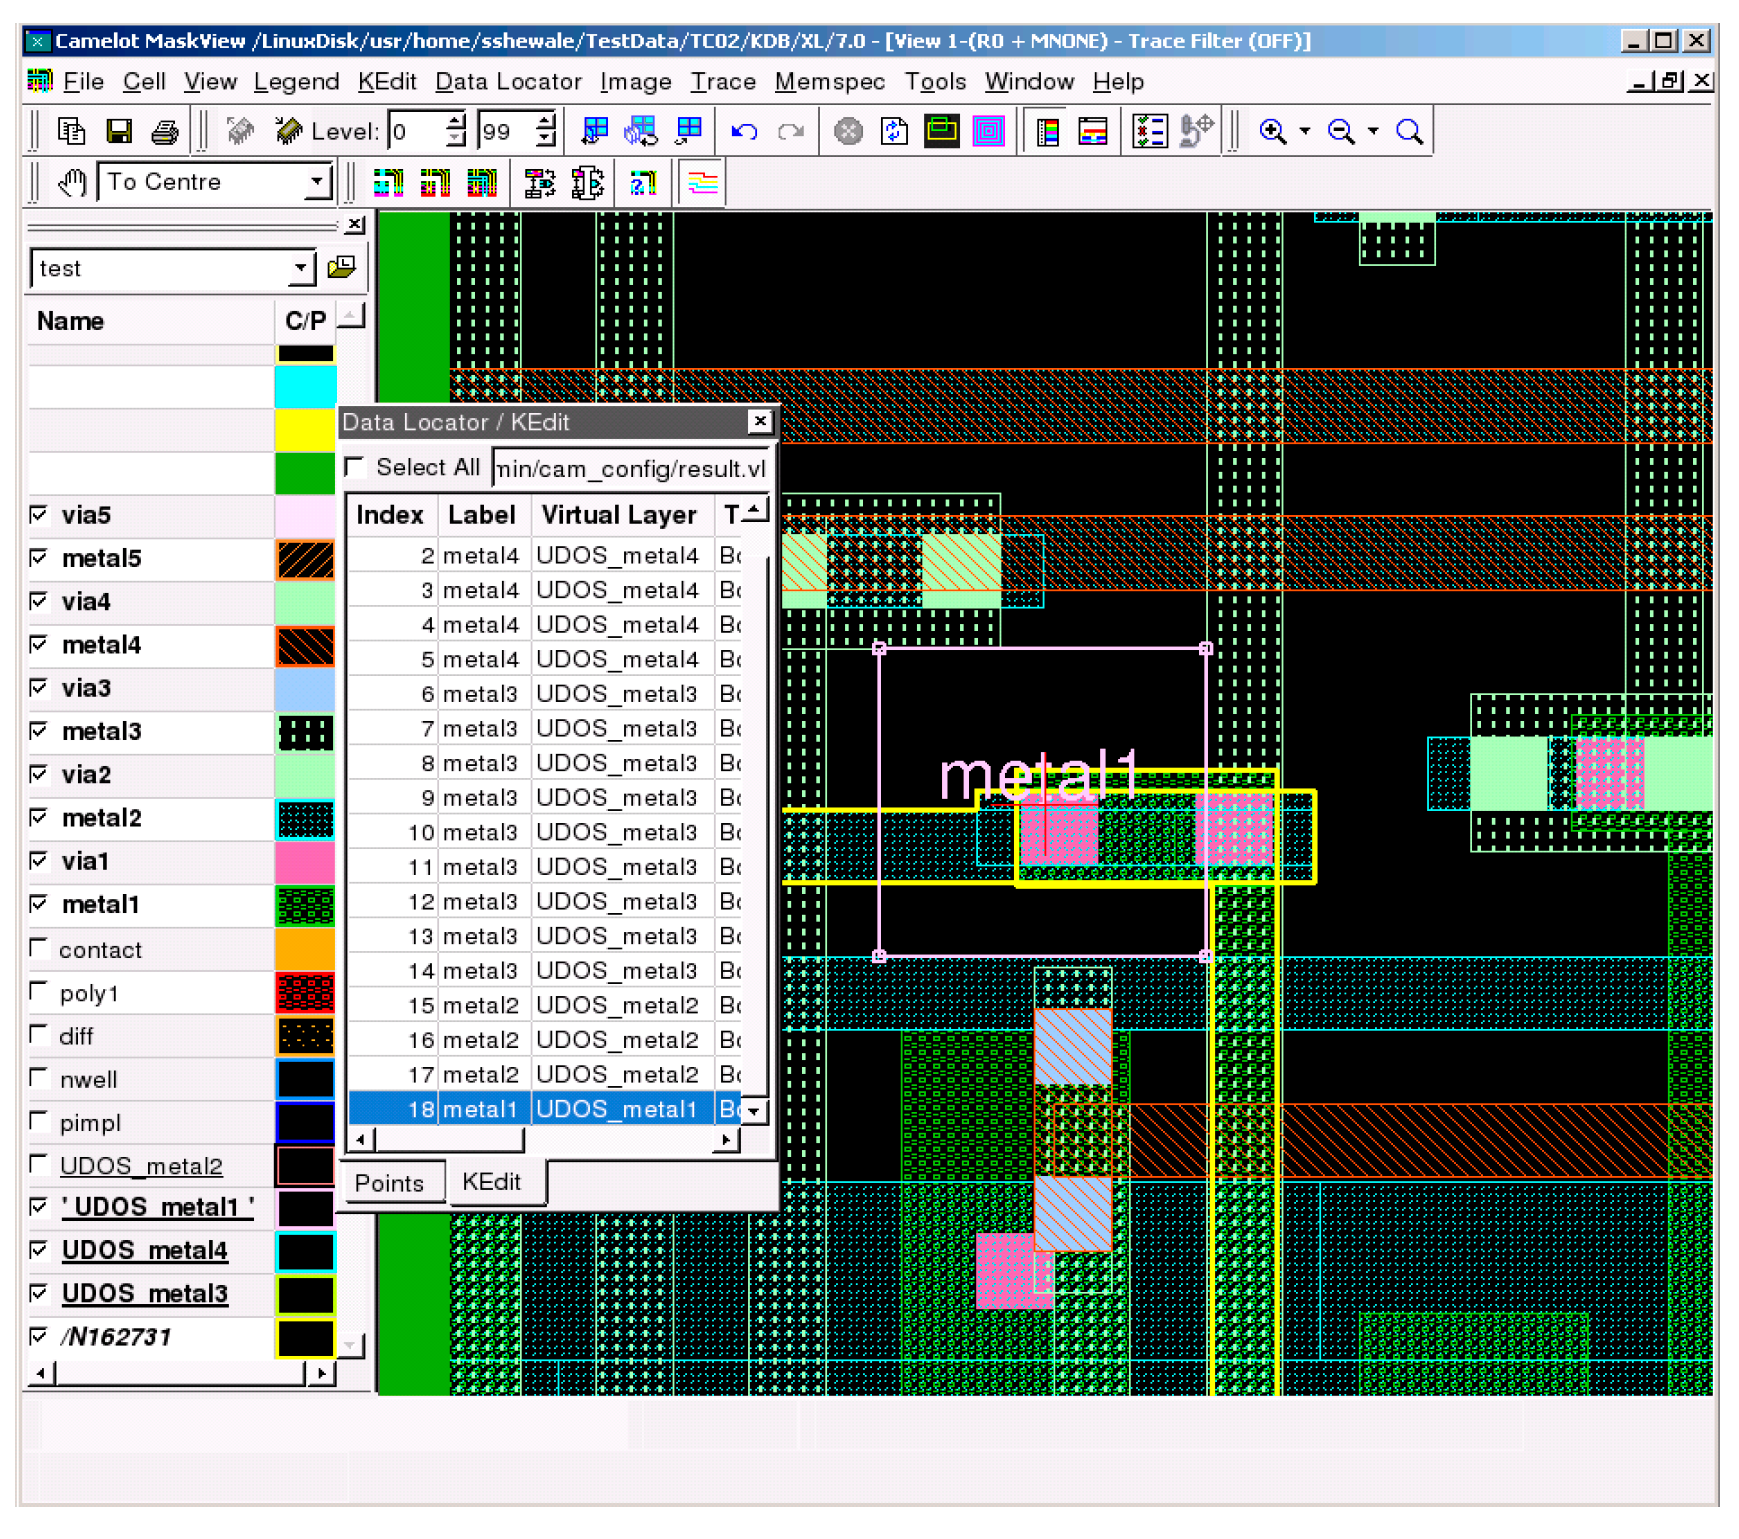
Task: Open the Zoom In options arrow
Action: [1304, 132]
